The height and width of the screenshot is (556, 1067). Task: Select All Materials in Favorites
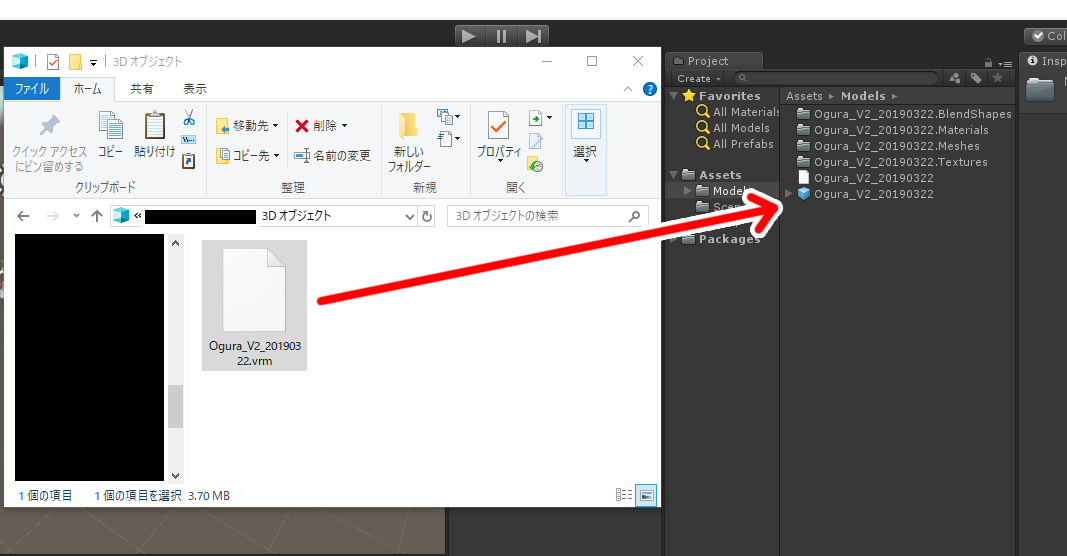coord(738,112)
